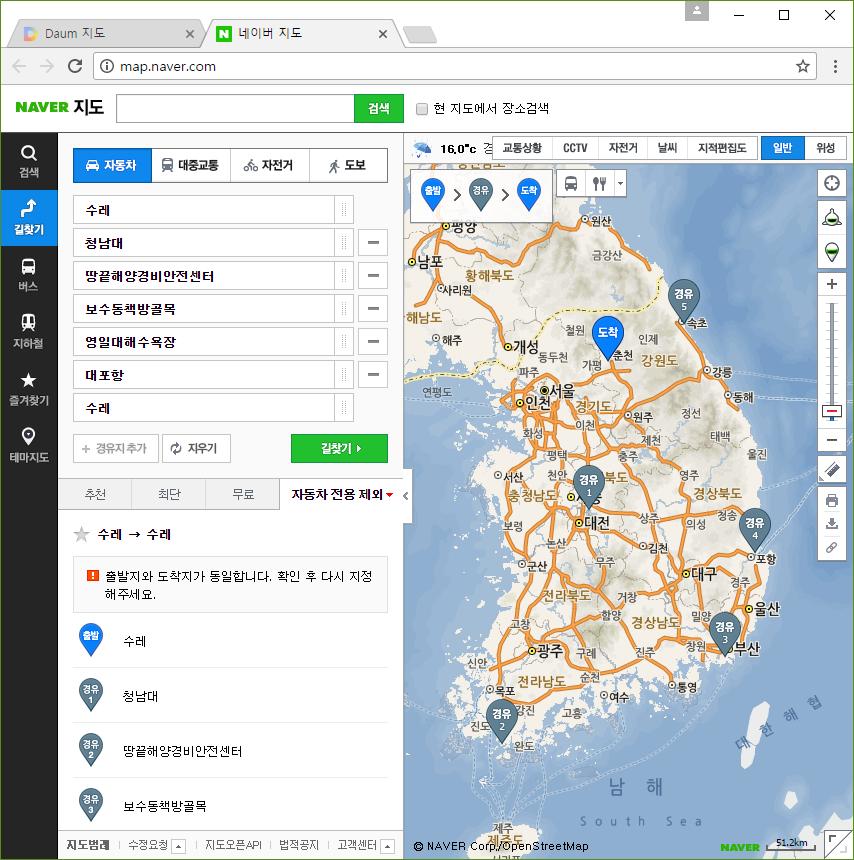Viewport: 854px width, 860px height.
Task: Click the print map icon
Action: coord(831,501)
